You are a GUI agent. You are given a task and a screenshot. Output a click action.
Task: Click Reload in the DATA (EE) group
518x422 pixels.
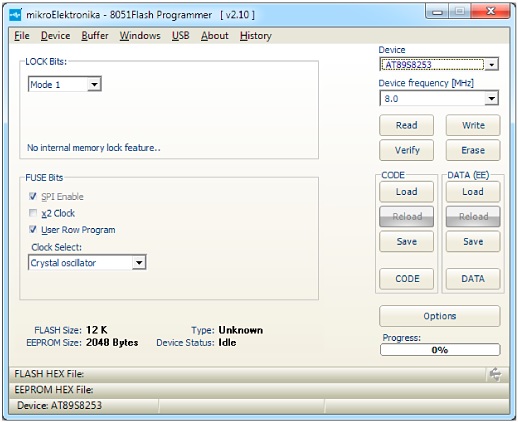click(473, 217)
